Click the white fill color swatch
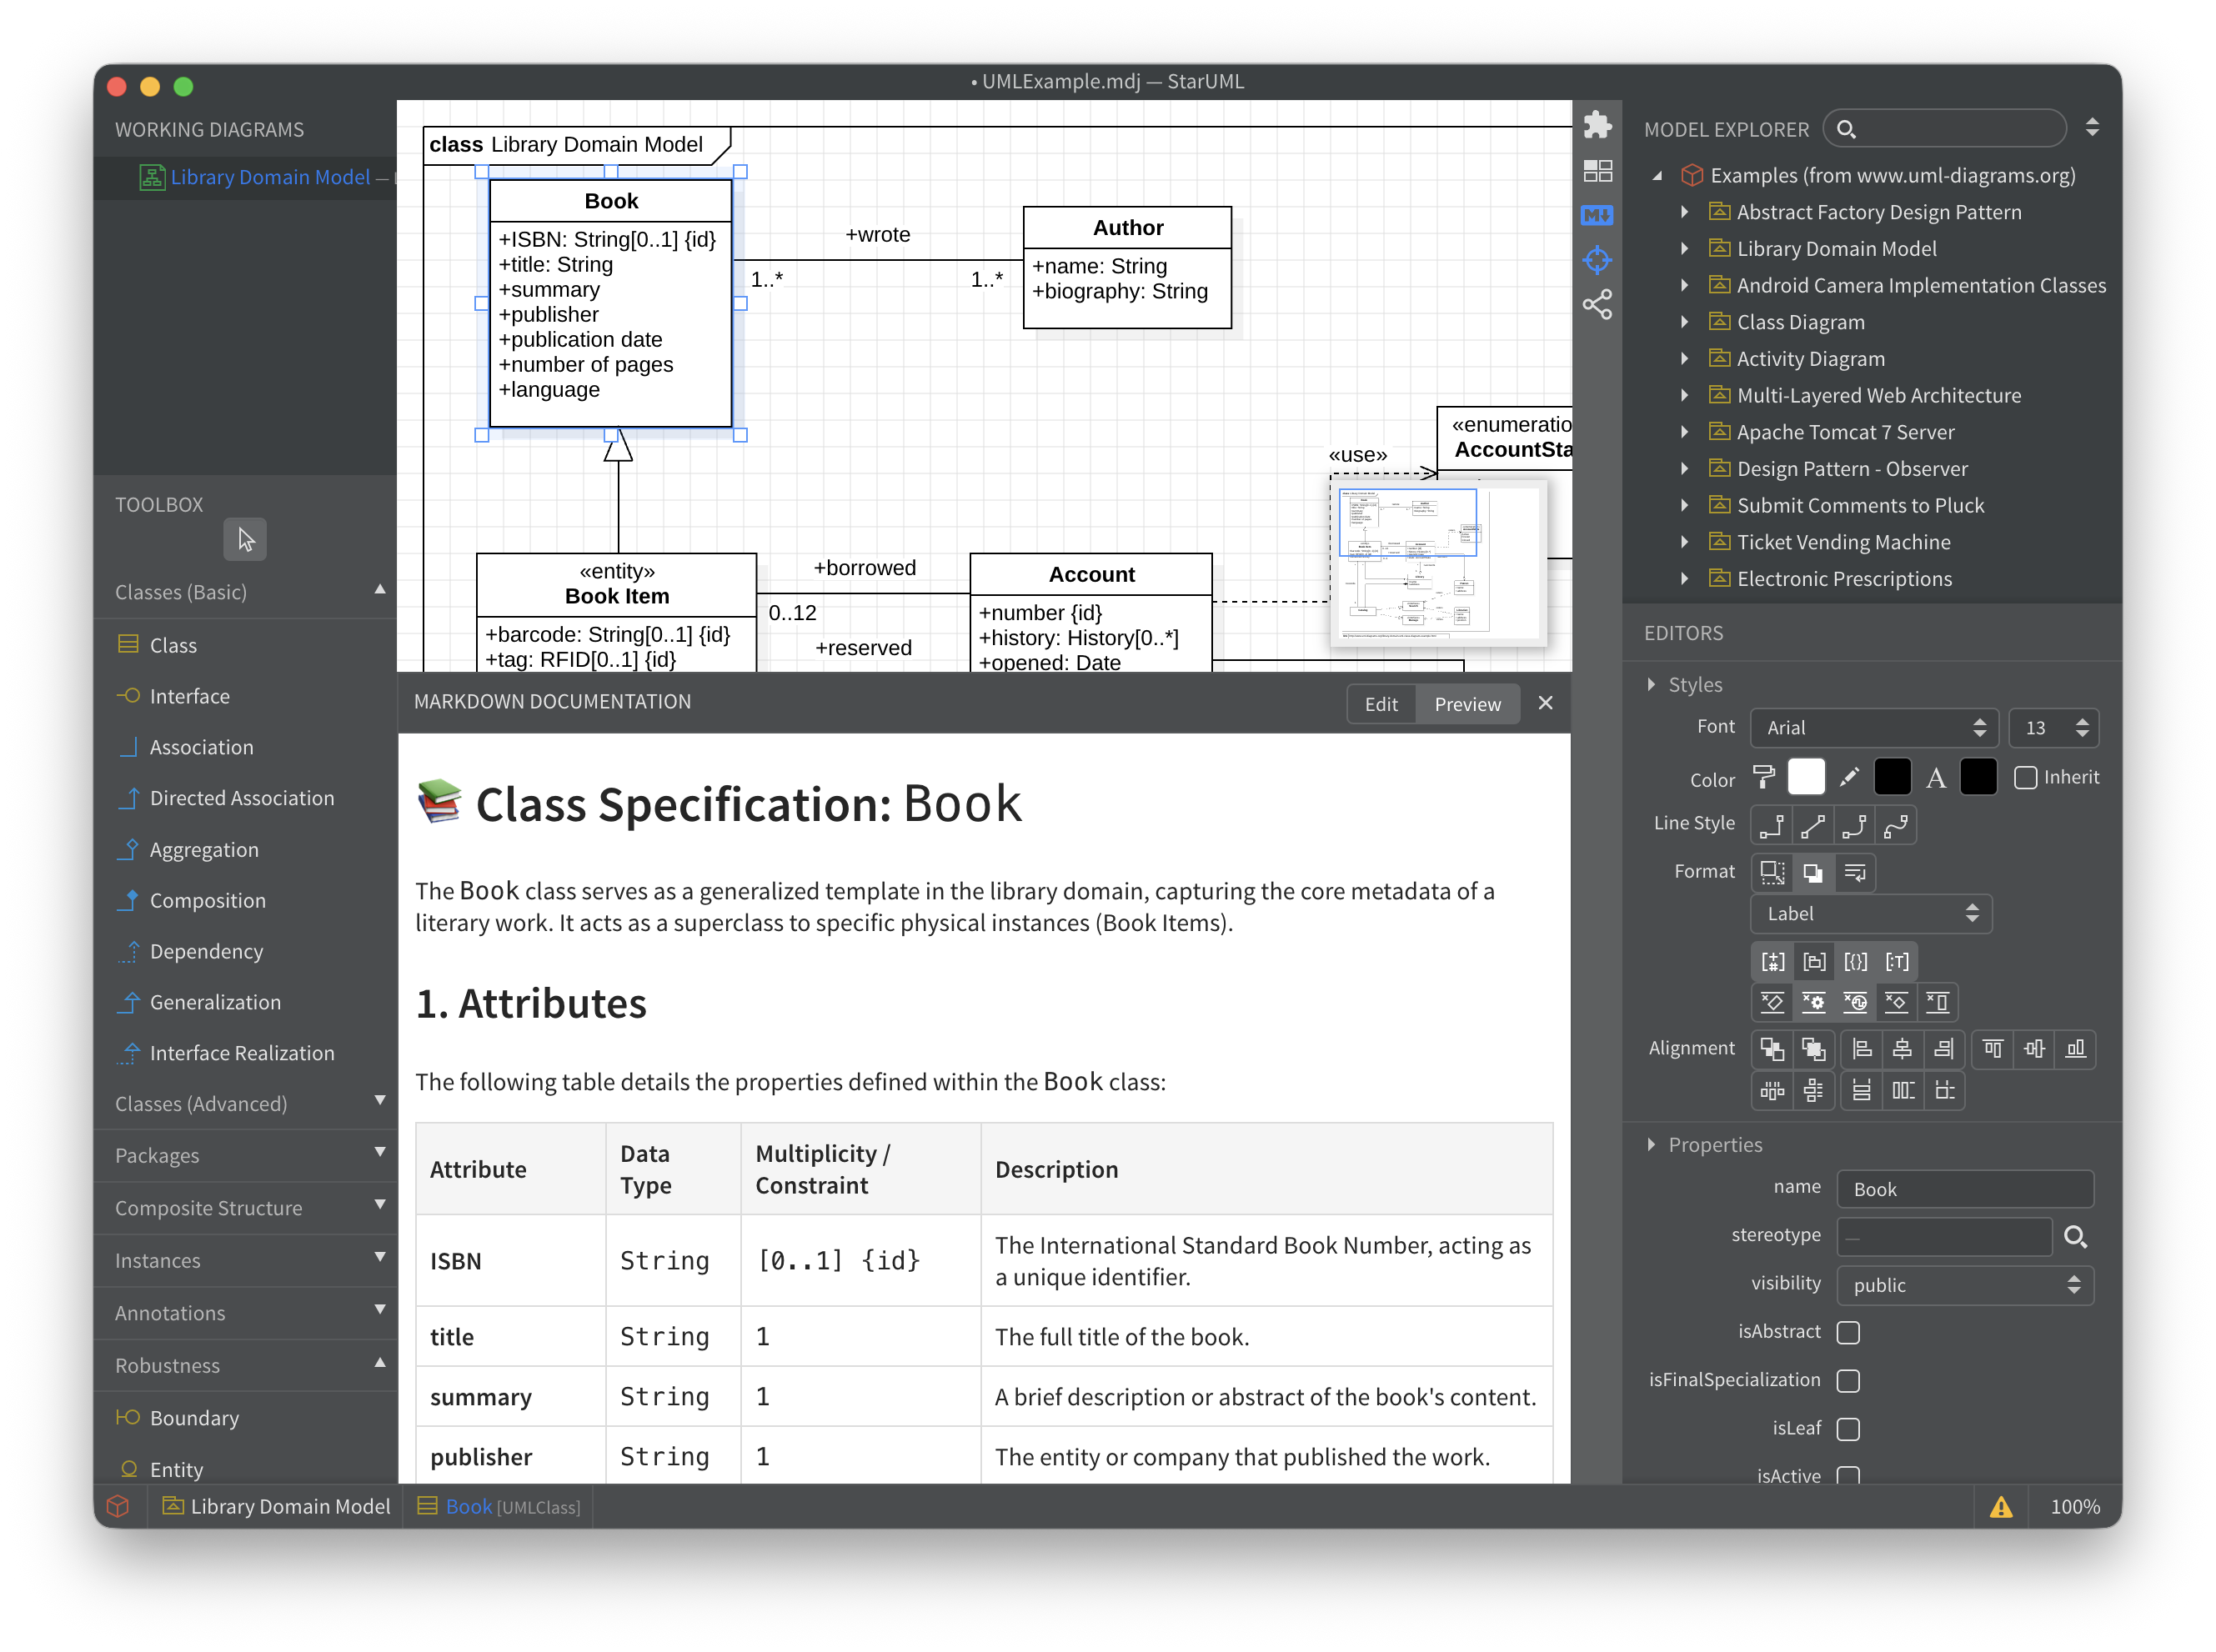This screenshot has width=2216, height=1652. (x=1806, y=778)
